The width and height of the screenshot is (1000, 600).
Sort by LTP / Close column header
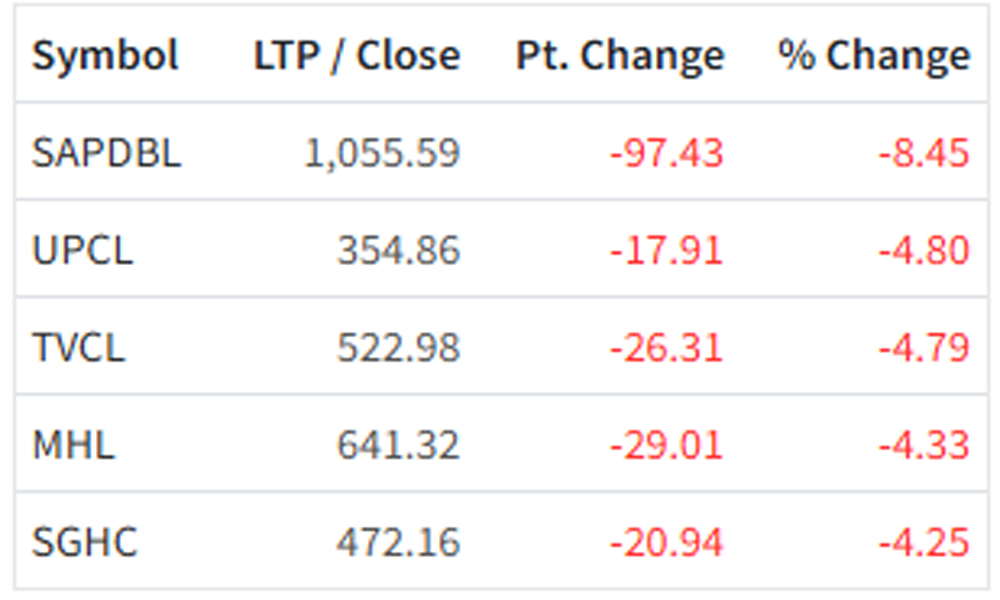click(357, 55)
